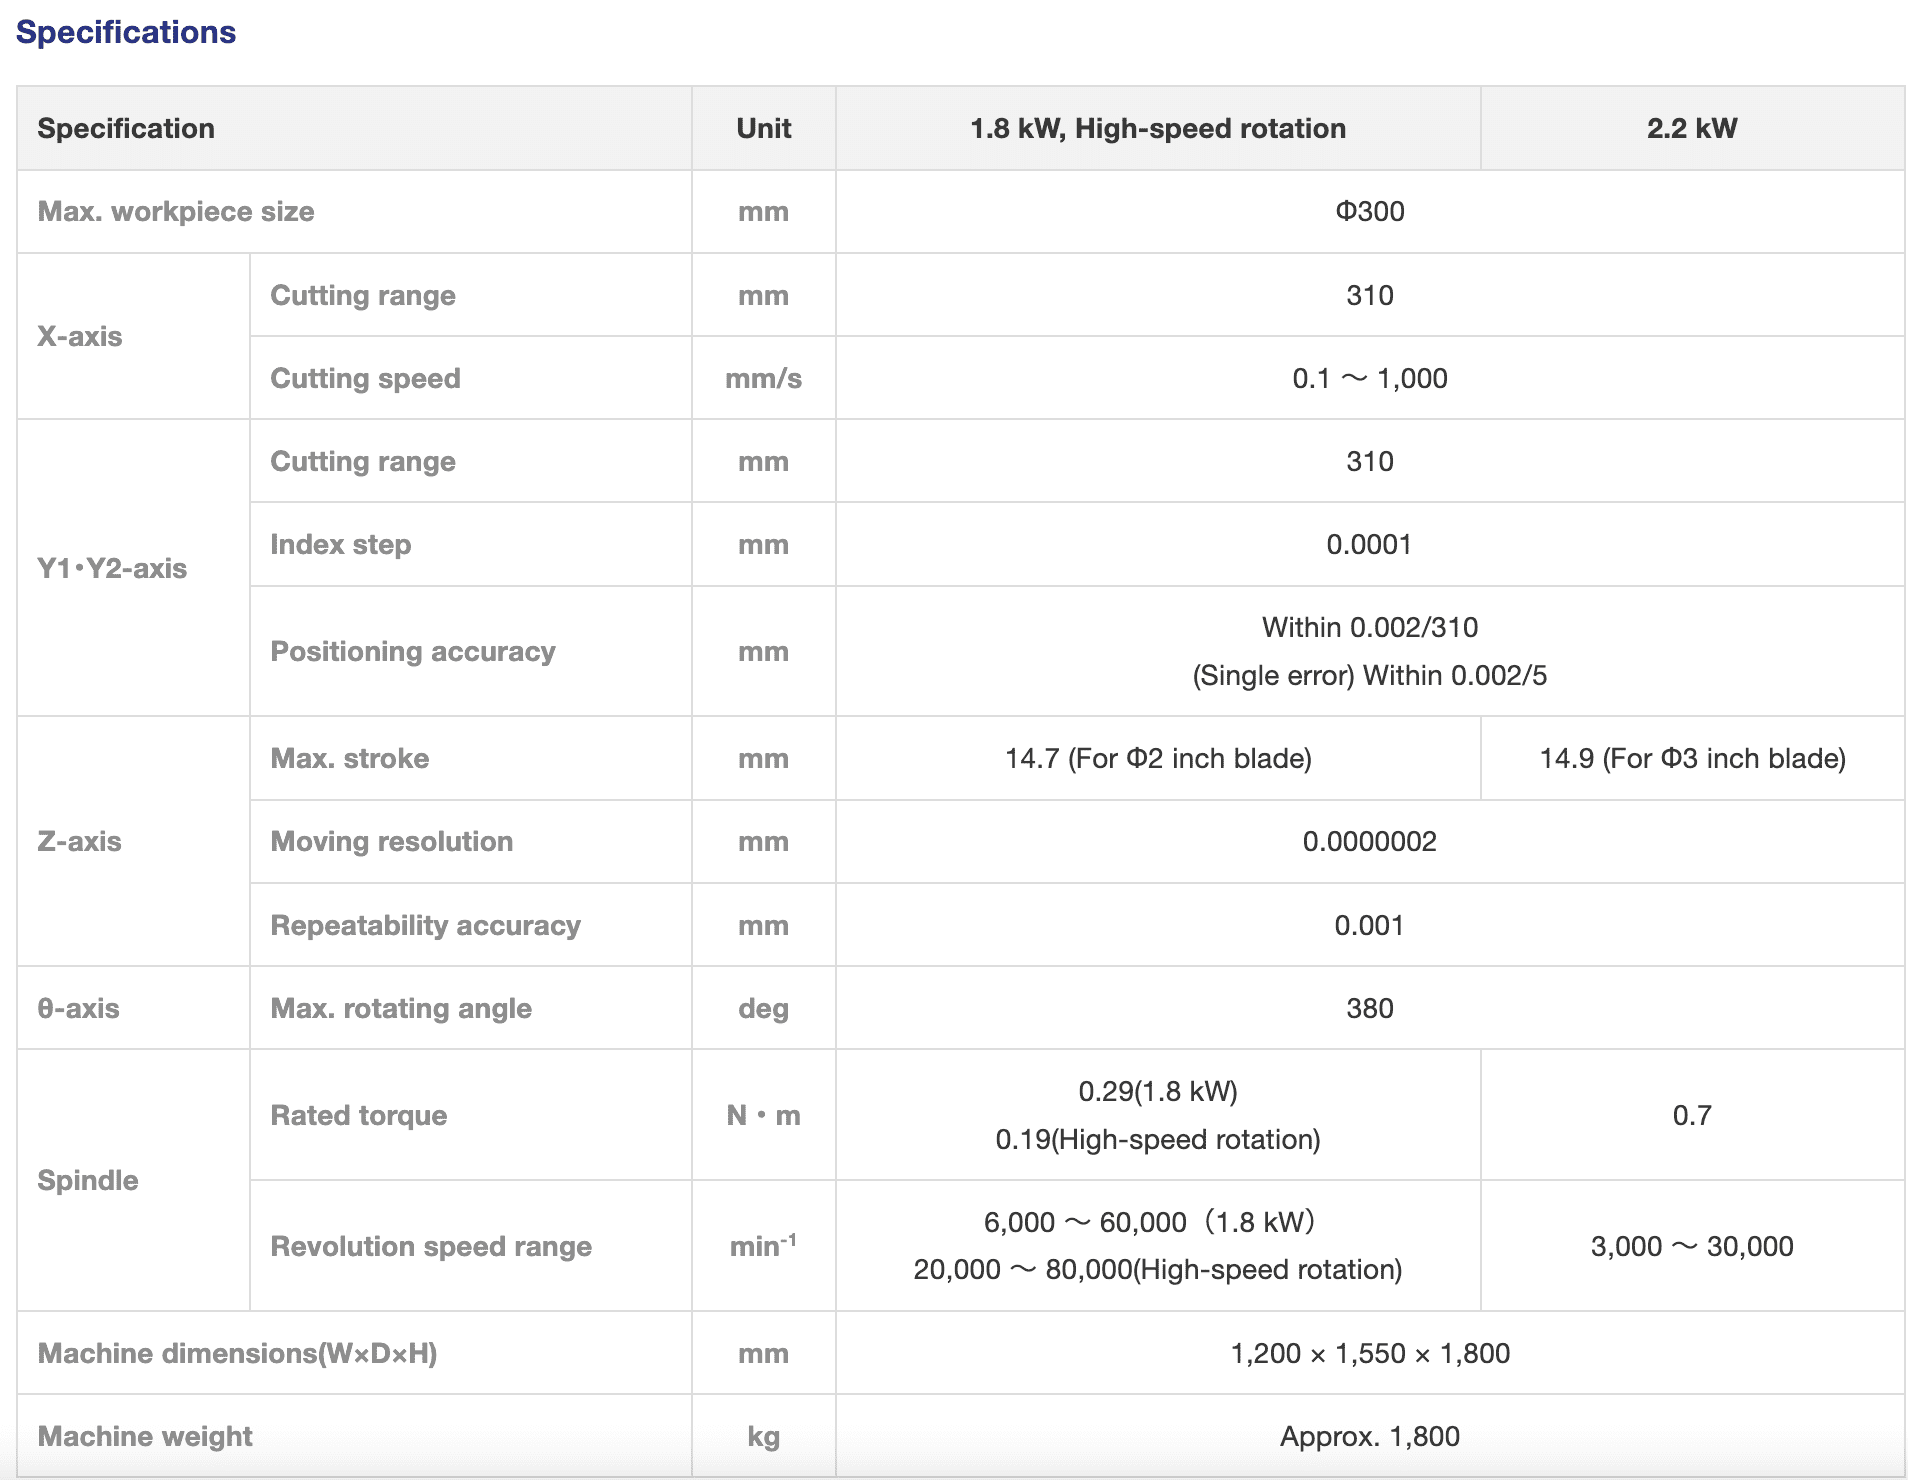Click the Positioning accuracy label
The image size is (1908, 1480).
pyautogui.click(x=412, y=651)
